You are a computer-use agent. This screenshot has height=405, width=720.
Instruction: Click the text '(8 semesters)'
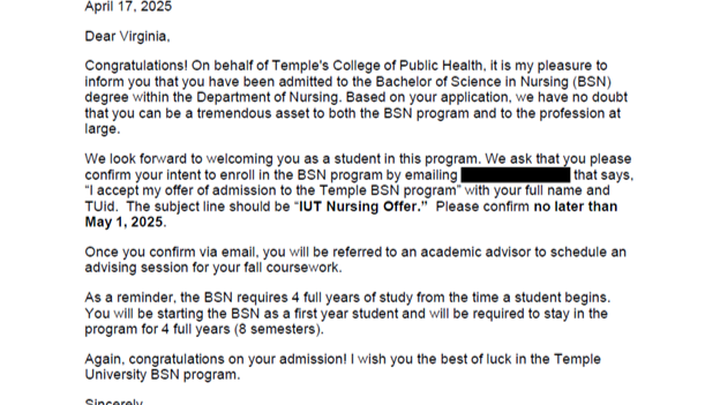279,329
